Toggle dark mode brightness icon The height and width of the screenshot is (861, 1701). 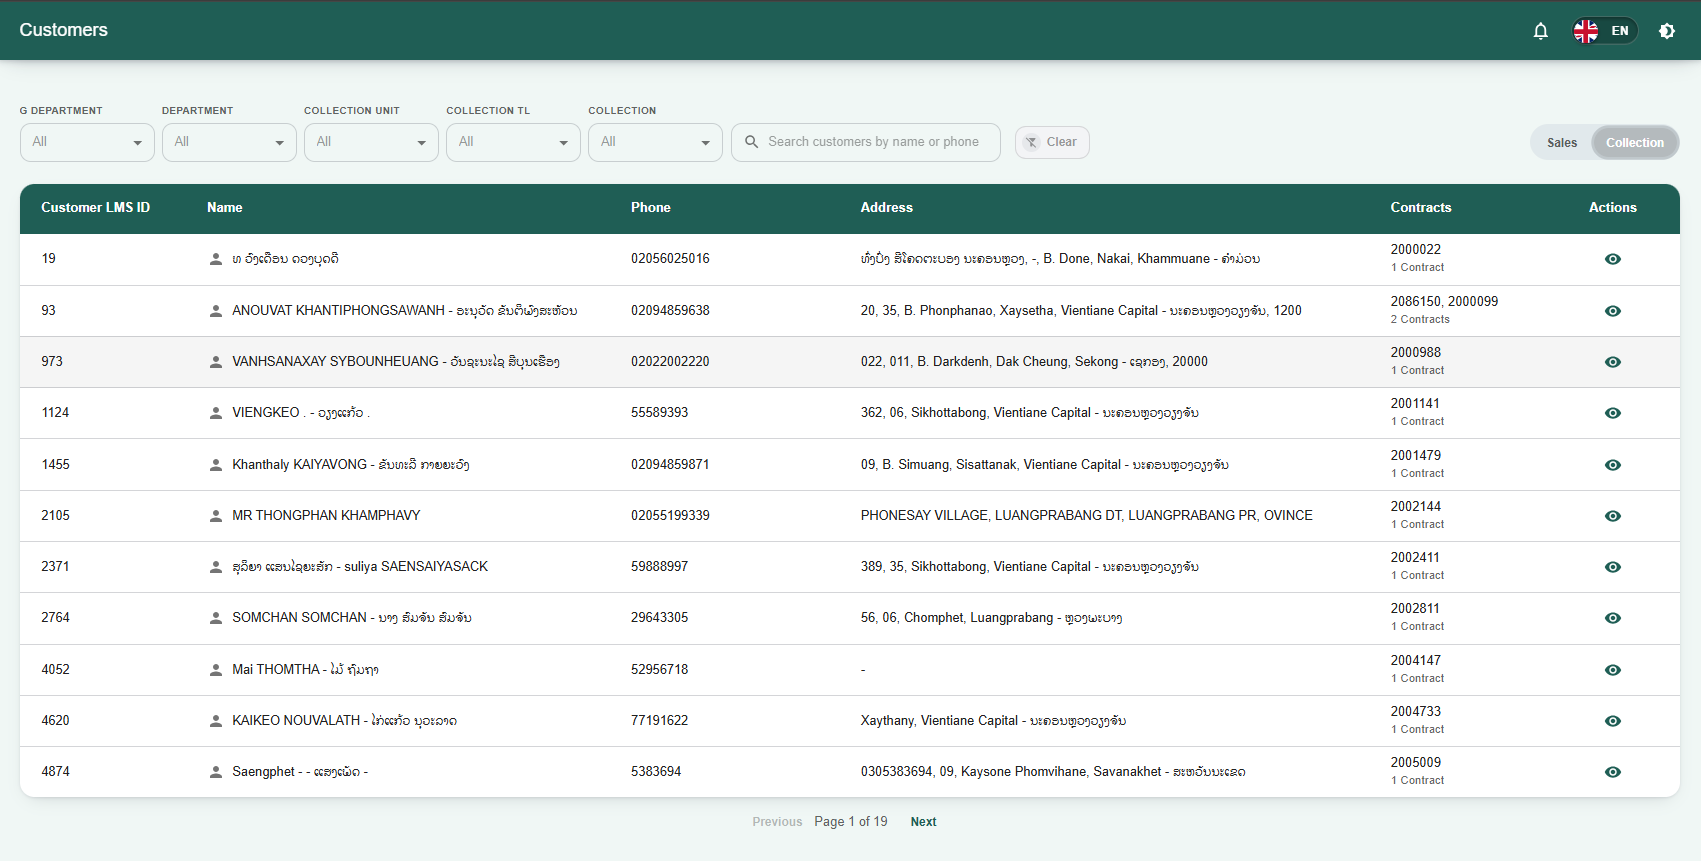(x=1667, y=31)
